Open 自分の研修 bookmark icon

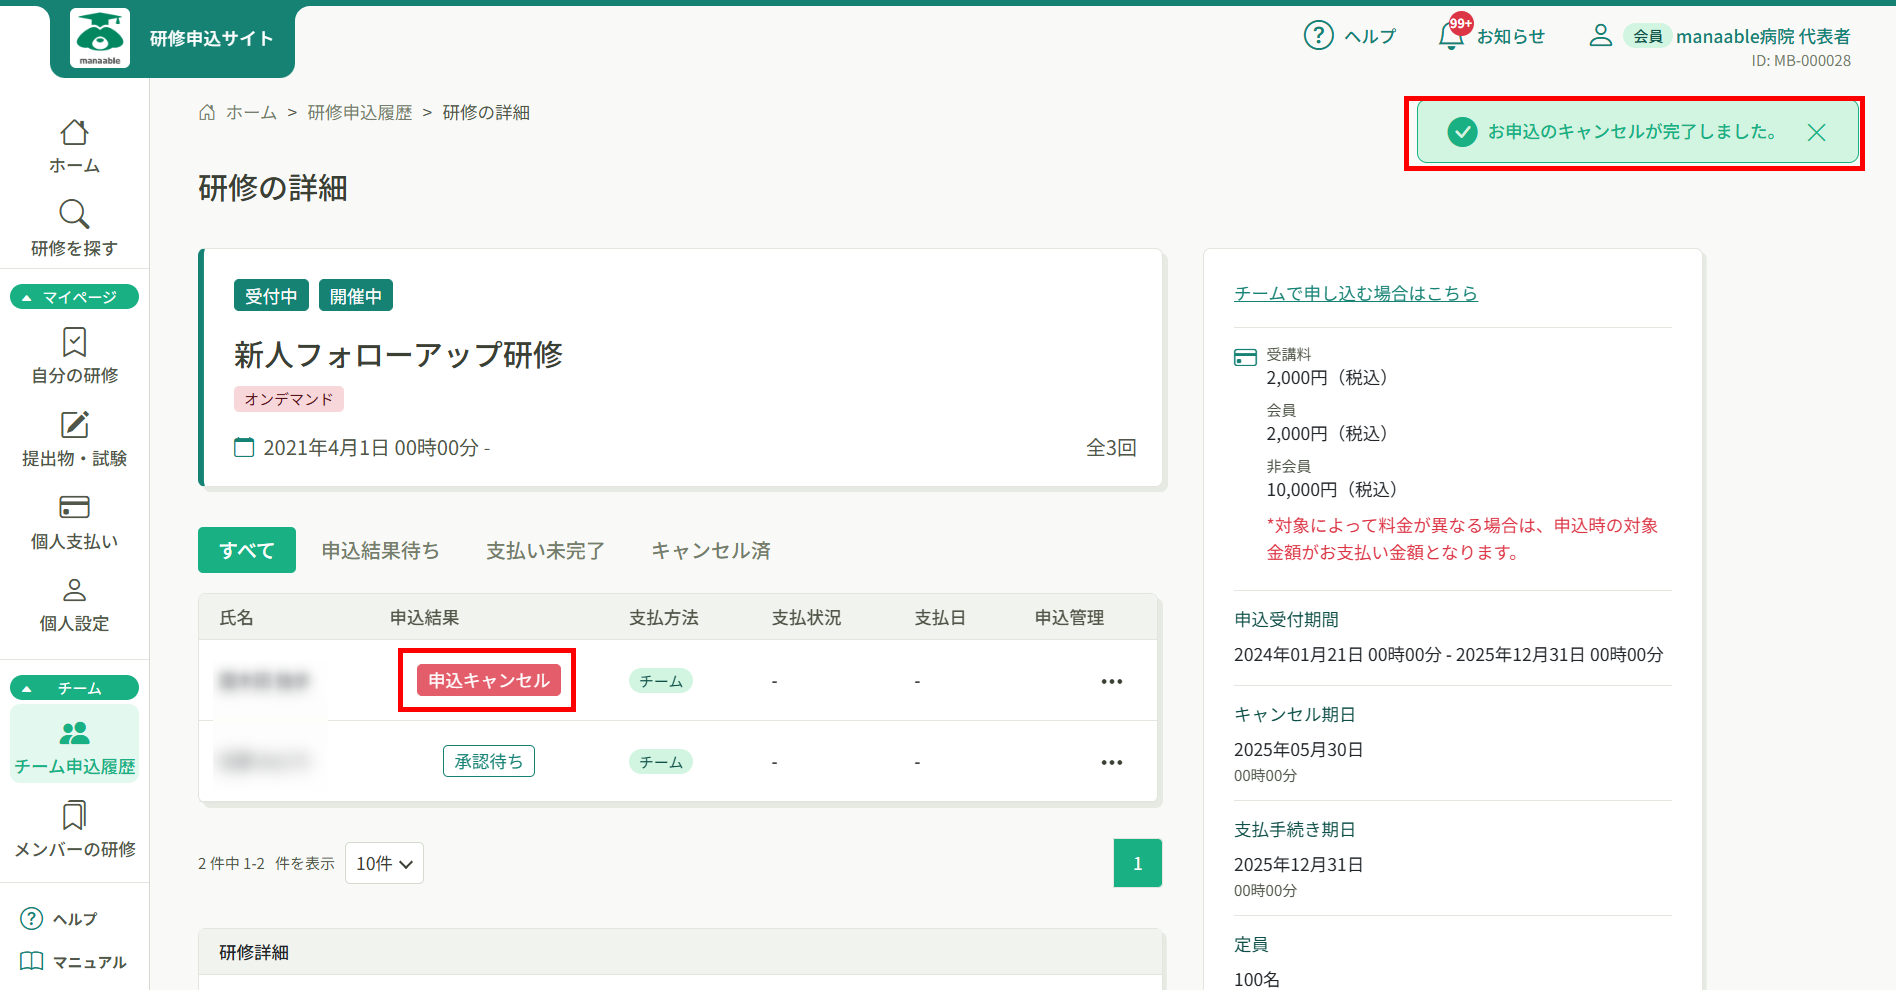coord(74,343)
